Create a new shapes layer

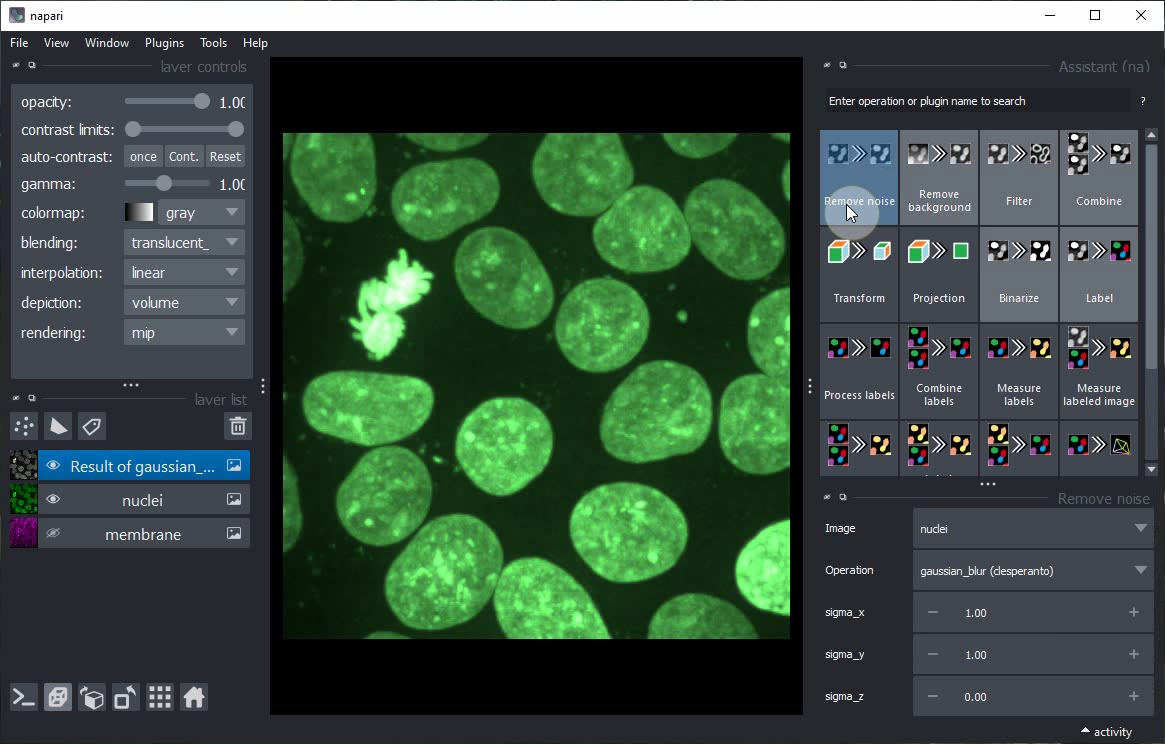pyautogui.click(x=58, y=427)
